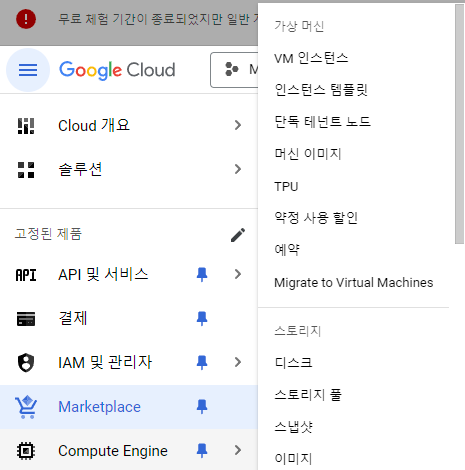Click the red alert error icon

click(26, 19)
